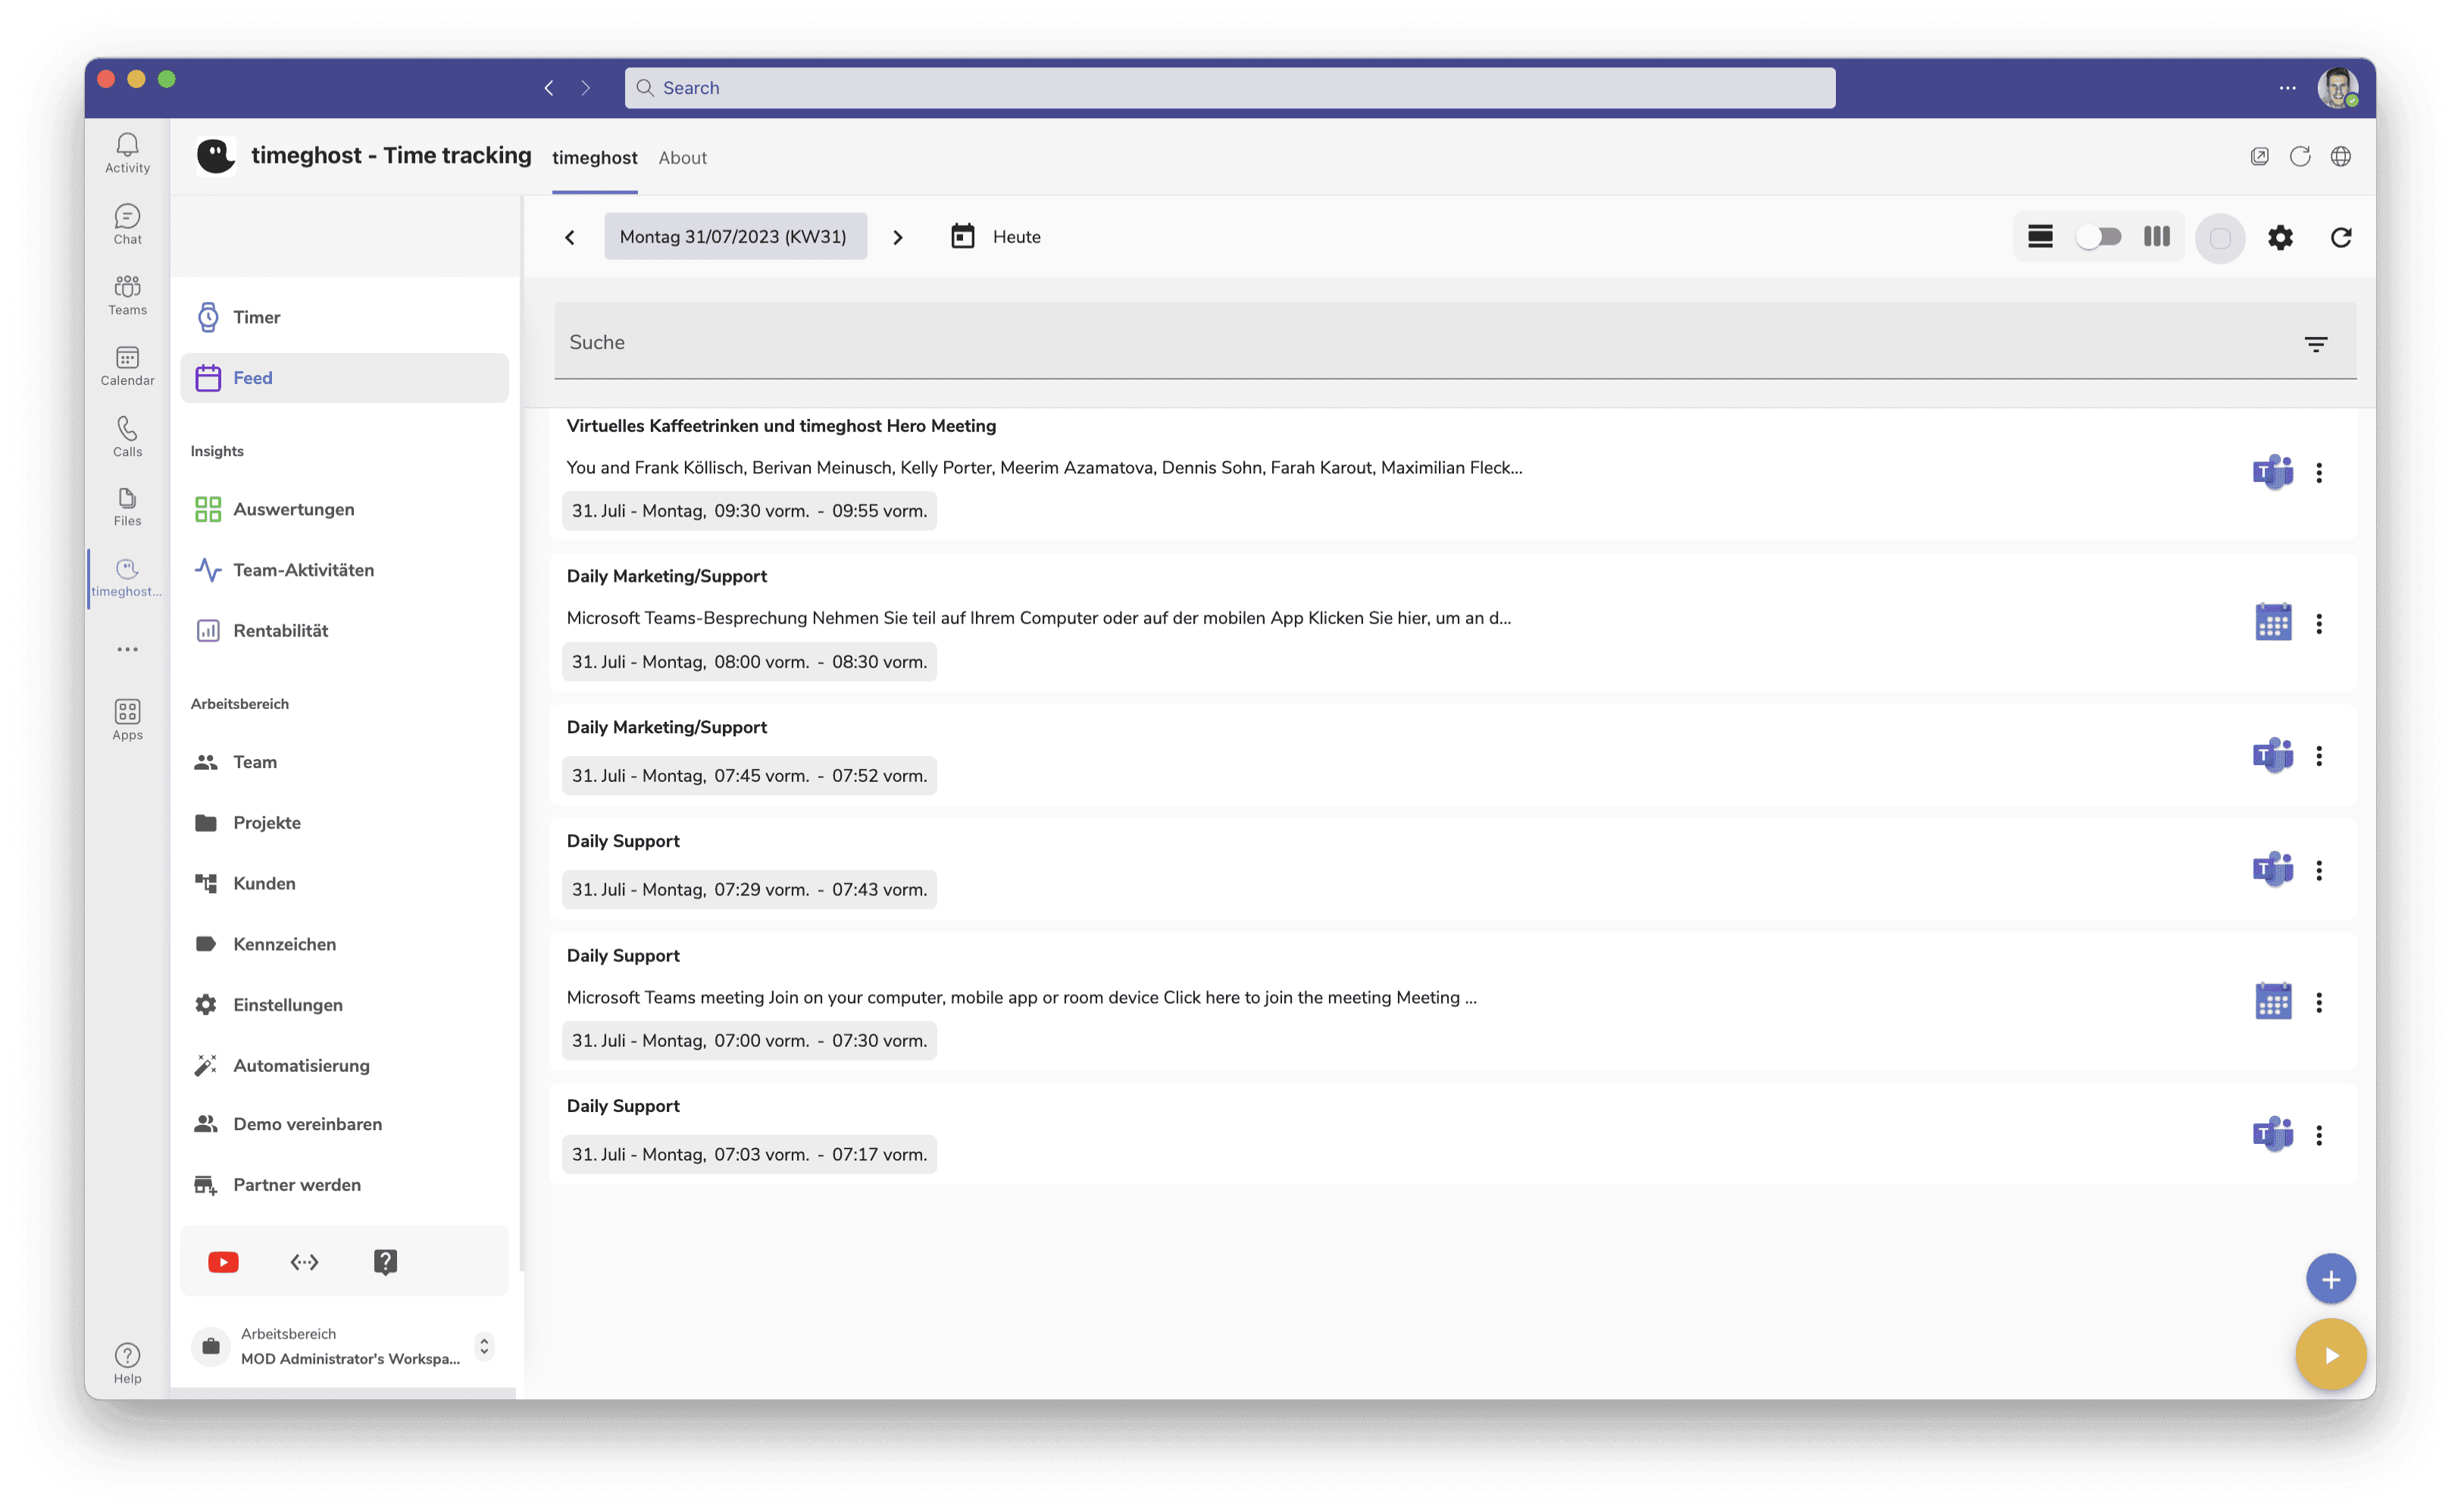2461x1512 pixels.
Task: Open the Activity bell in Teams sidebar
Action: [x=127, y=153]
